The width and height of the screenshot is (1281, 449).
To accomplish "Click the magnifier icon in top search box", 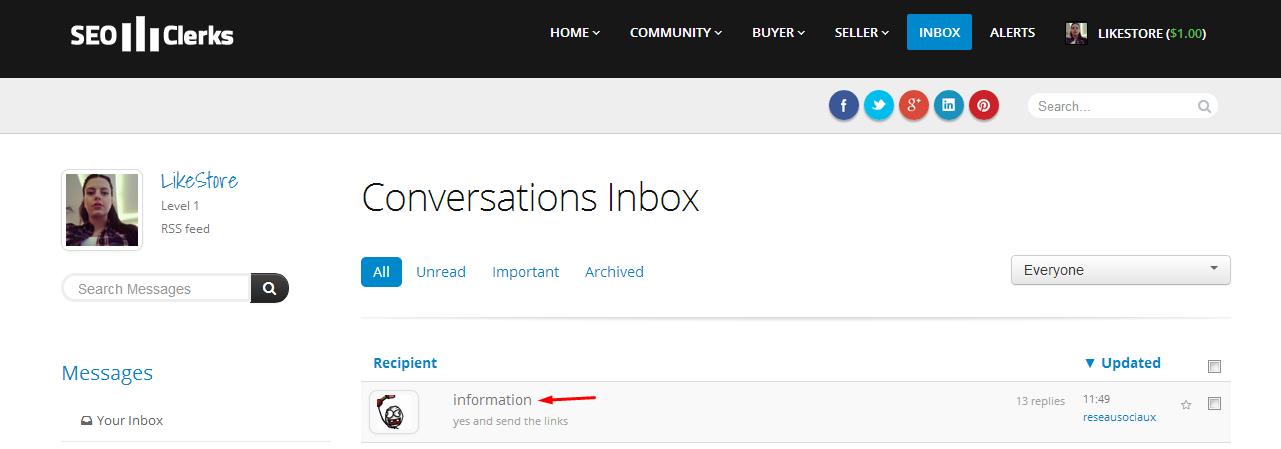I will coord(1205,106).
